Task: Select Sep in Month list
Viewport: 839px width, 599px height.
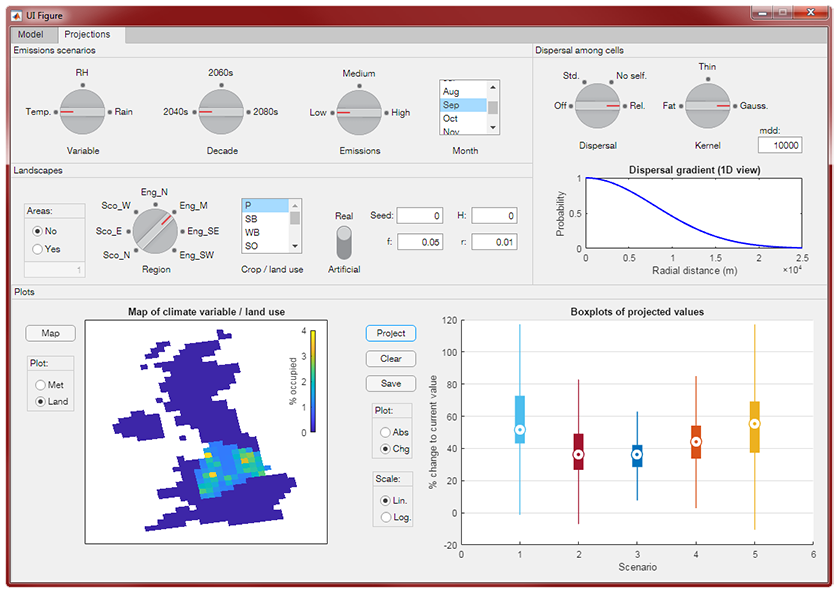Action: [463, 105]
